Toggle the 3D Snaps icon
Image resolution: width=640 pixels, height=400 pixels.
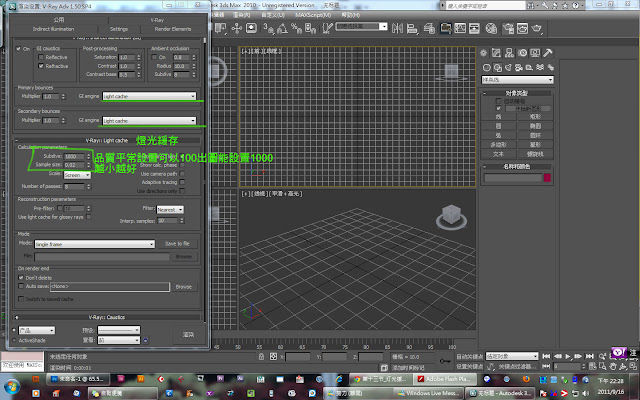tap(268, 28)
